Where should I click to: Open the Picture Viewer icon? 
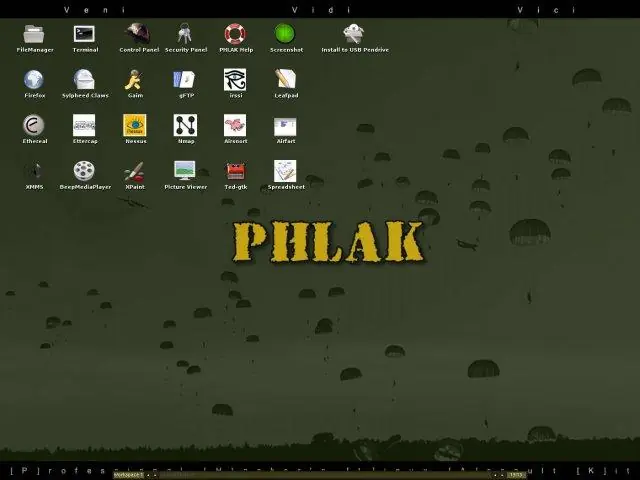click(184, 171)
